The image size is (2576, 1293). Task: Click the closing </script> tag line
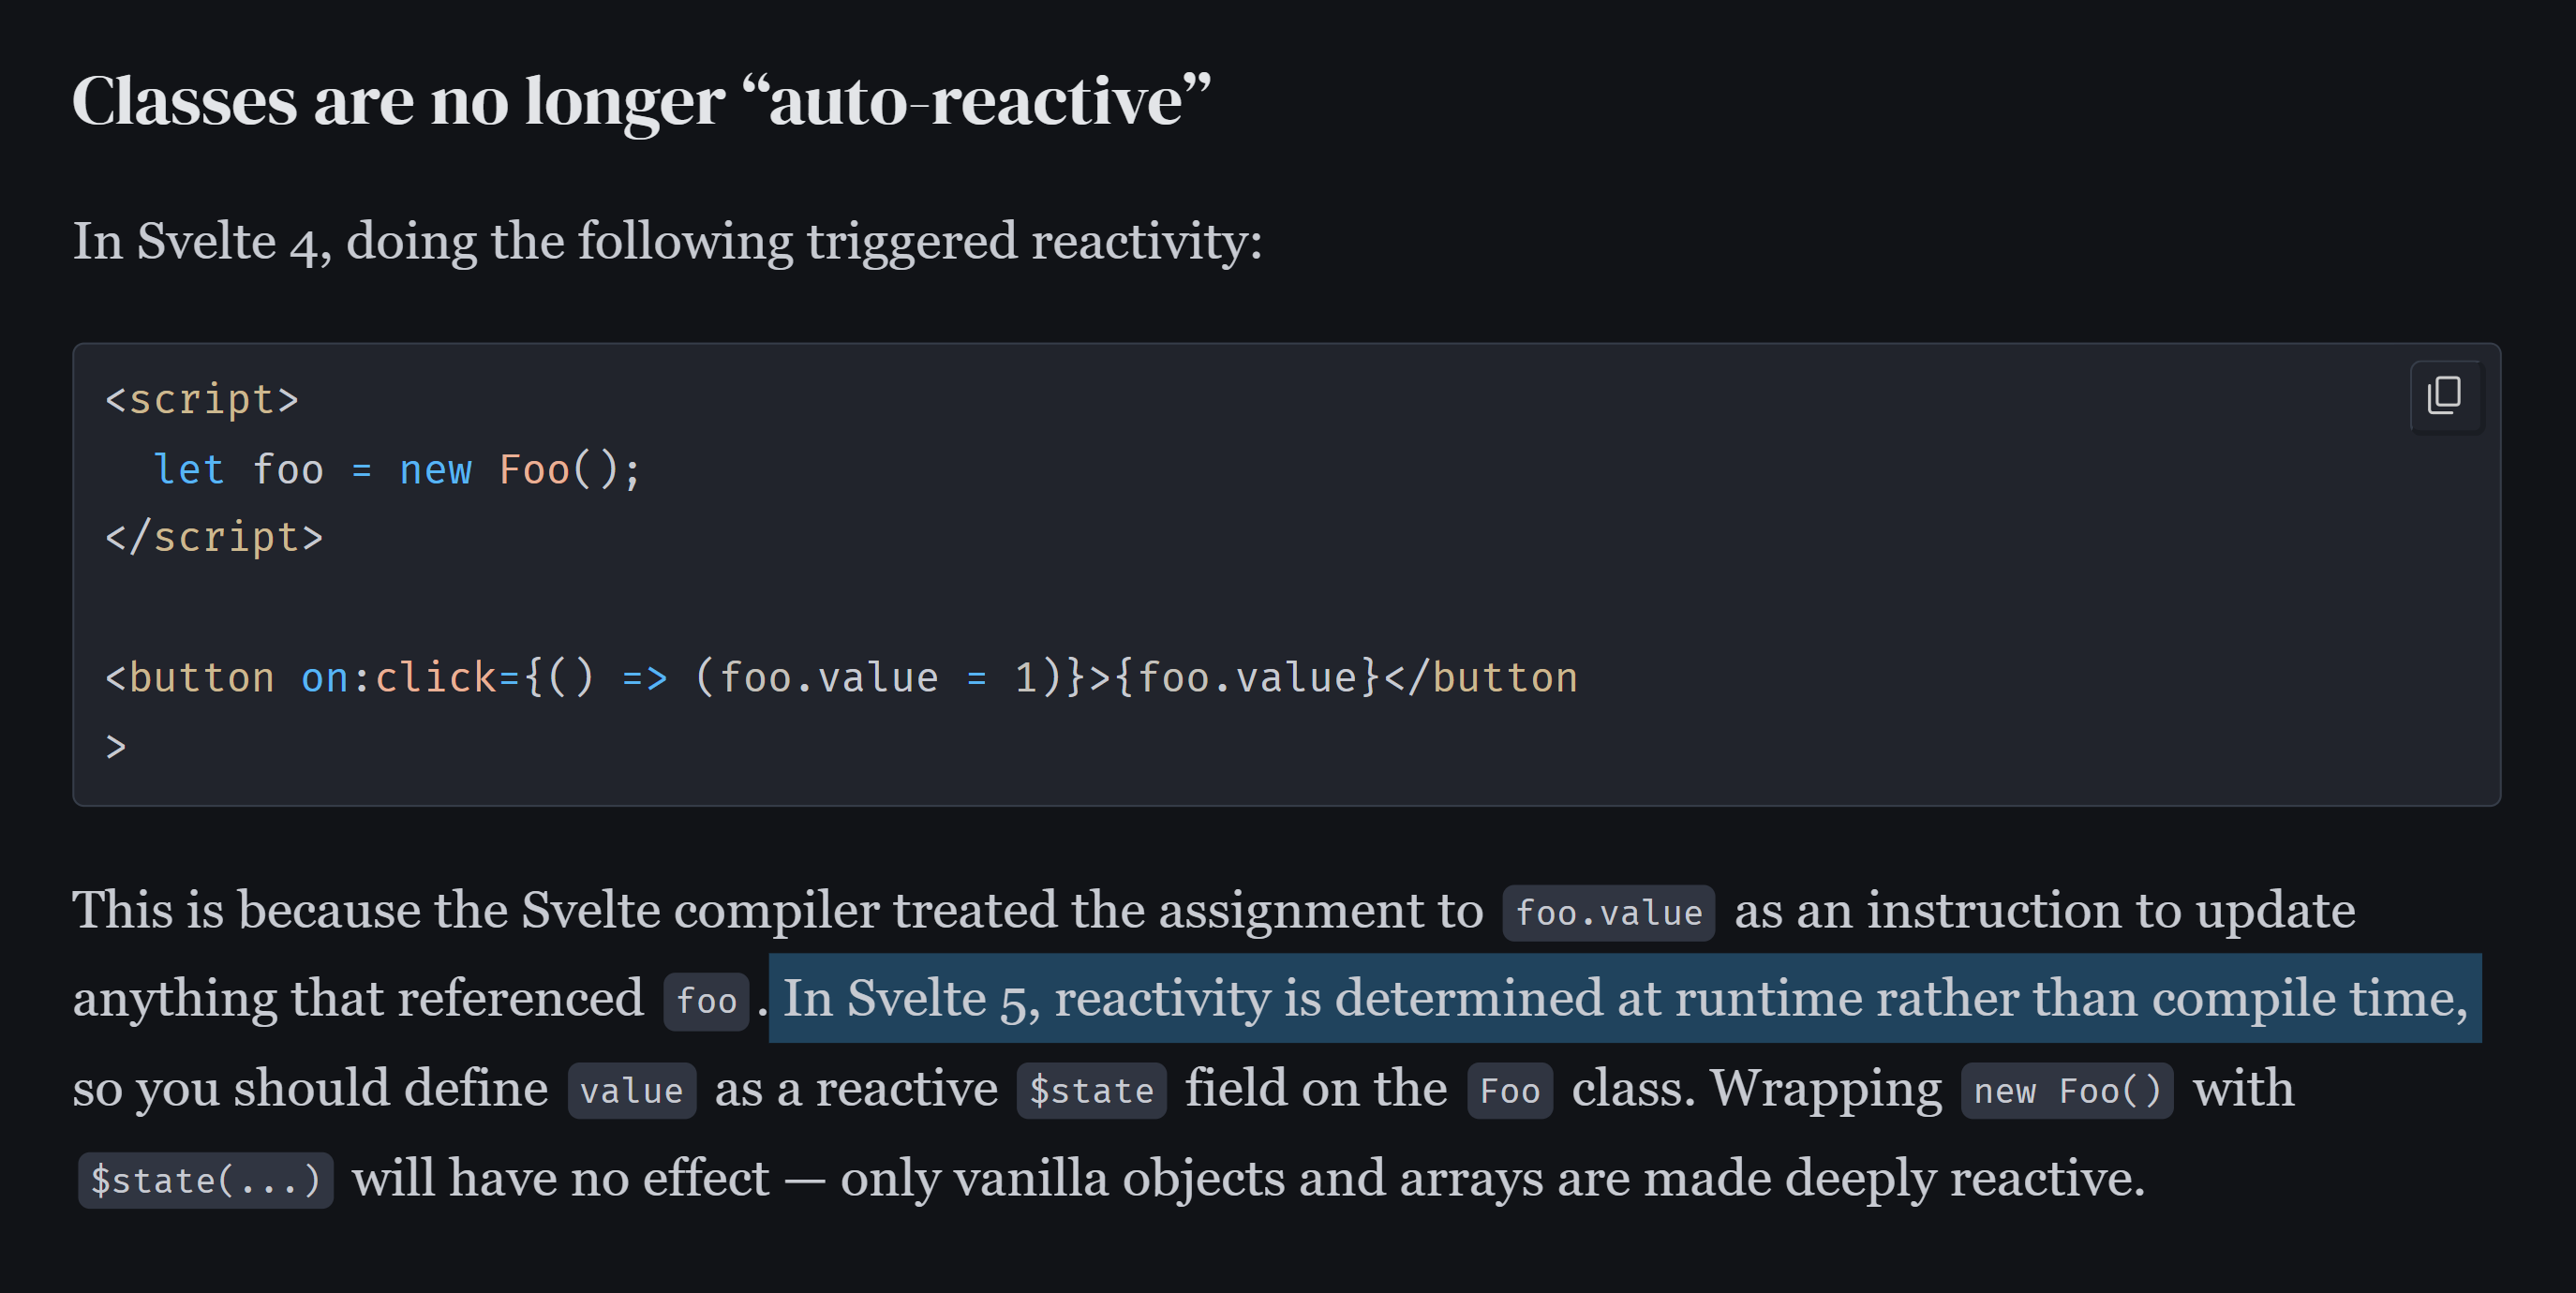(214, 538)
